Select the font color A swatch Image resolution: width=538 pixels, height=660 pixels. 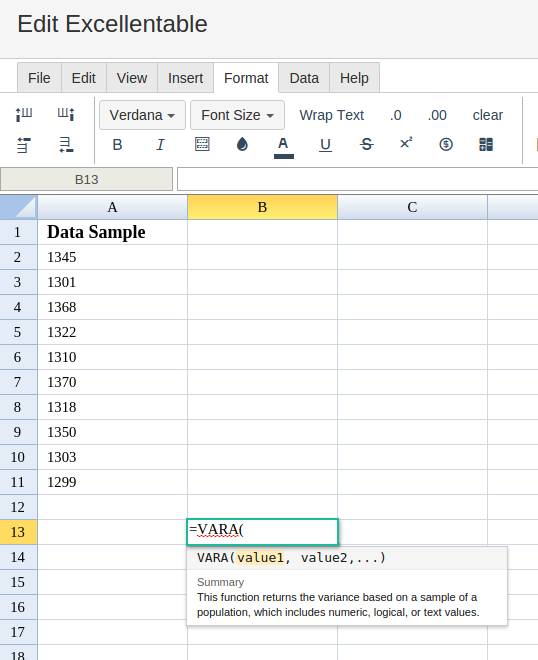coord(283,147)
